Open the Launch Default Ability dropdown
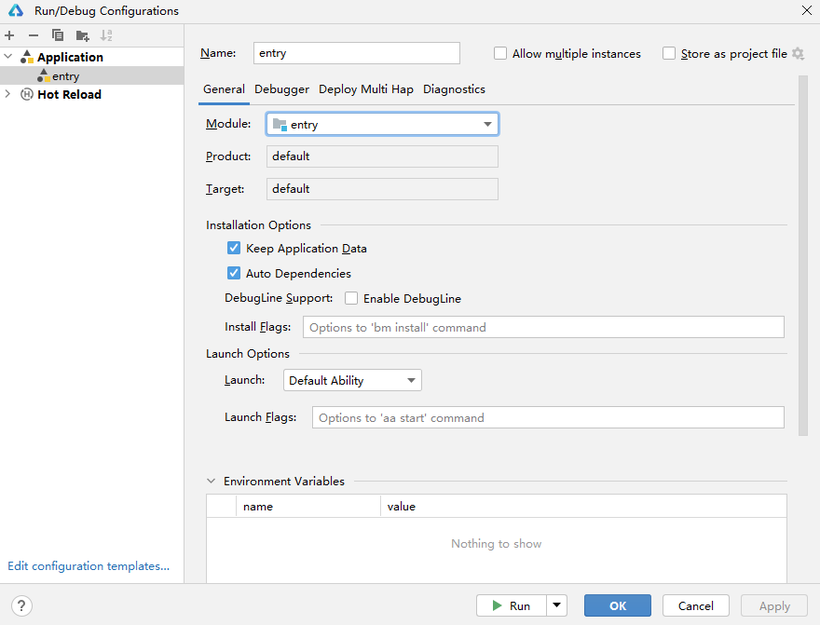 pos(352,380)
